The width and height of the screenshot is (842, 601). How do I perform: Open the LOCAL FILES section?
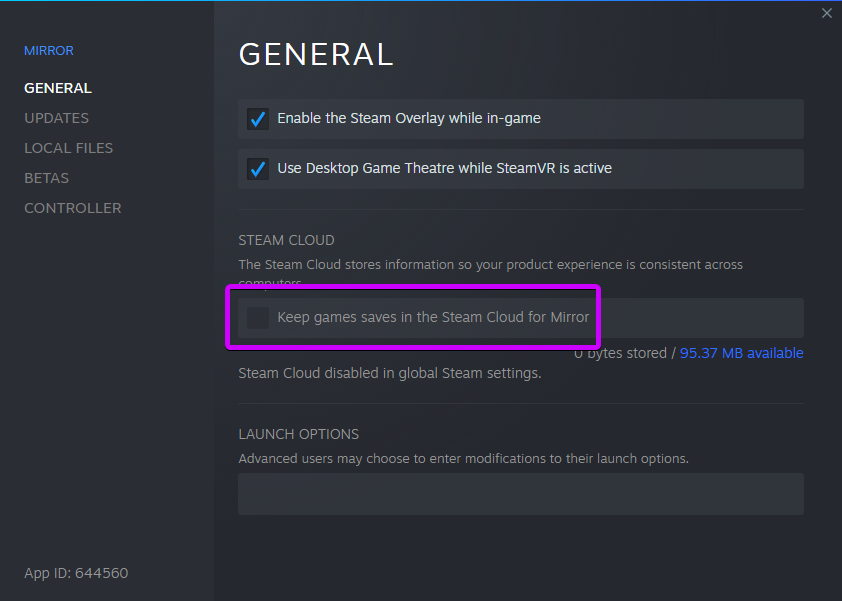(68, 148)
